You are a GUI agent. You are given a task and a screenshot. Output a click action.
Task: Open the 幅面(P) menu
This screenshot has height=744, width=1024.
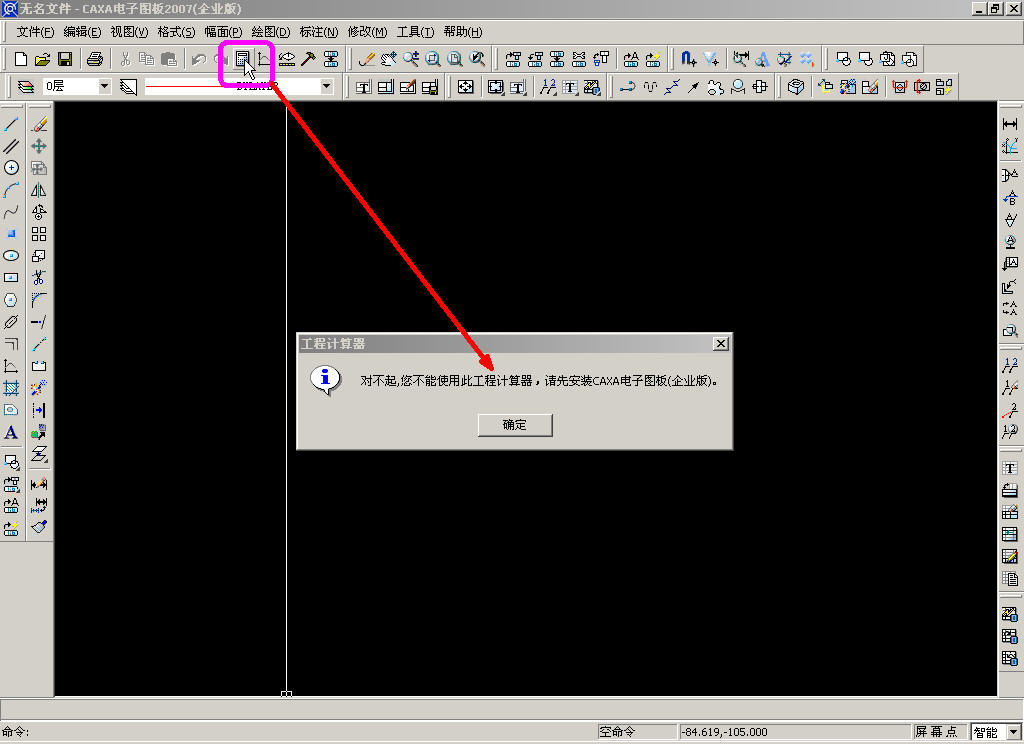223,31
